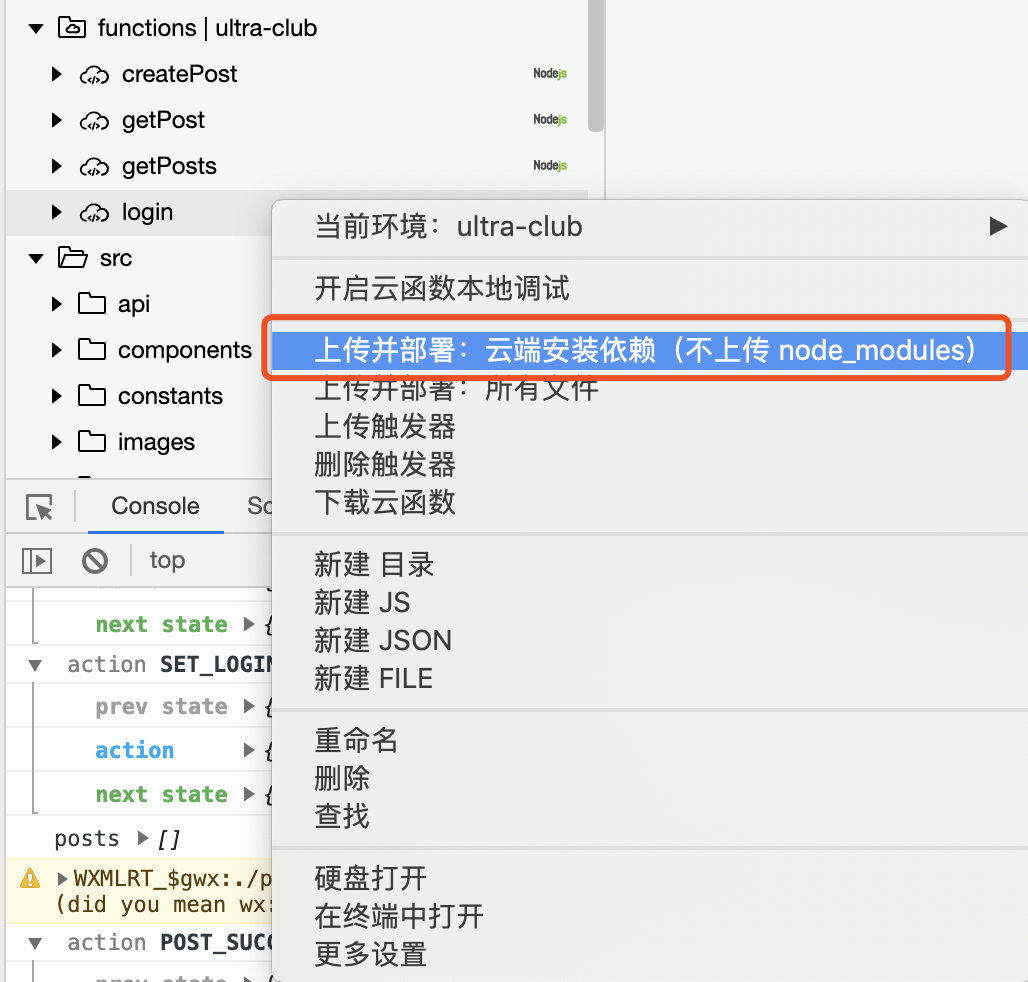The width and height of the screenshot is (1028, 982).
Task: Click the createPost cloud function icon
Action: pos(94,75)
